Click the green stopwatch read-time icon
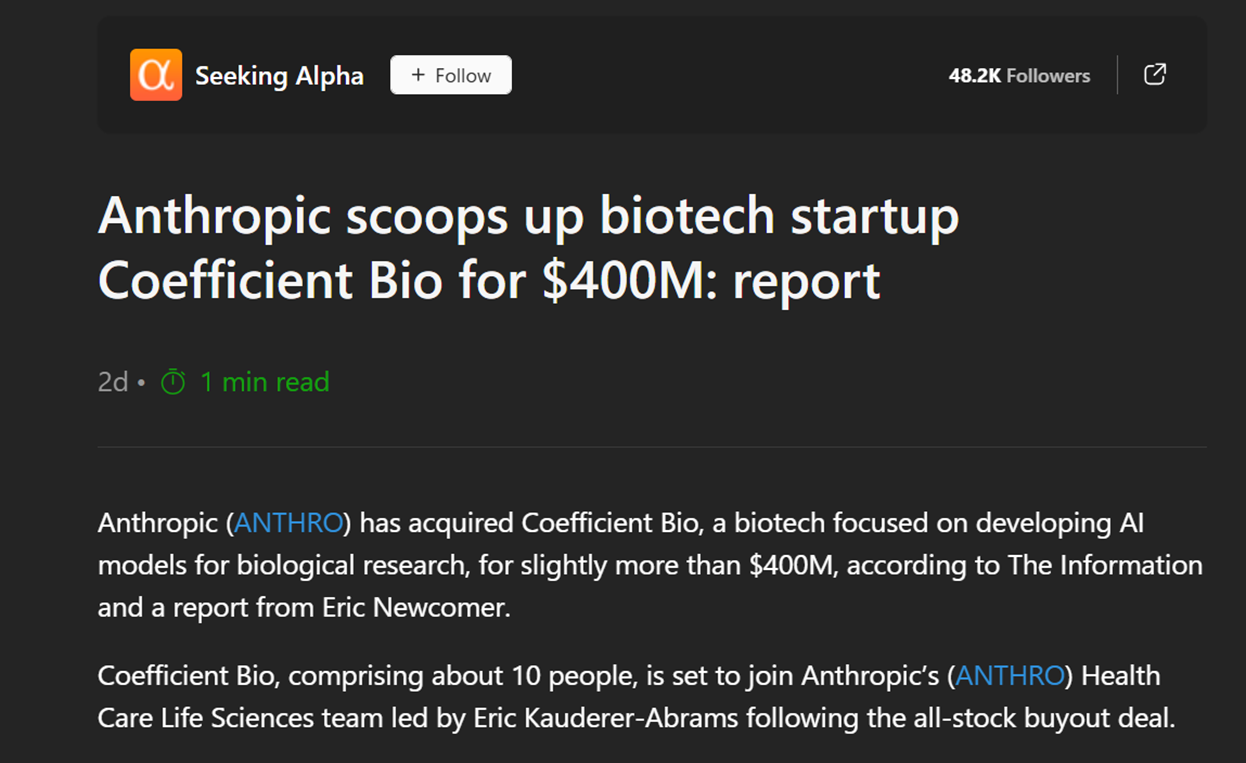 (x=173, y=382)
